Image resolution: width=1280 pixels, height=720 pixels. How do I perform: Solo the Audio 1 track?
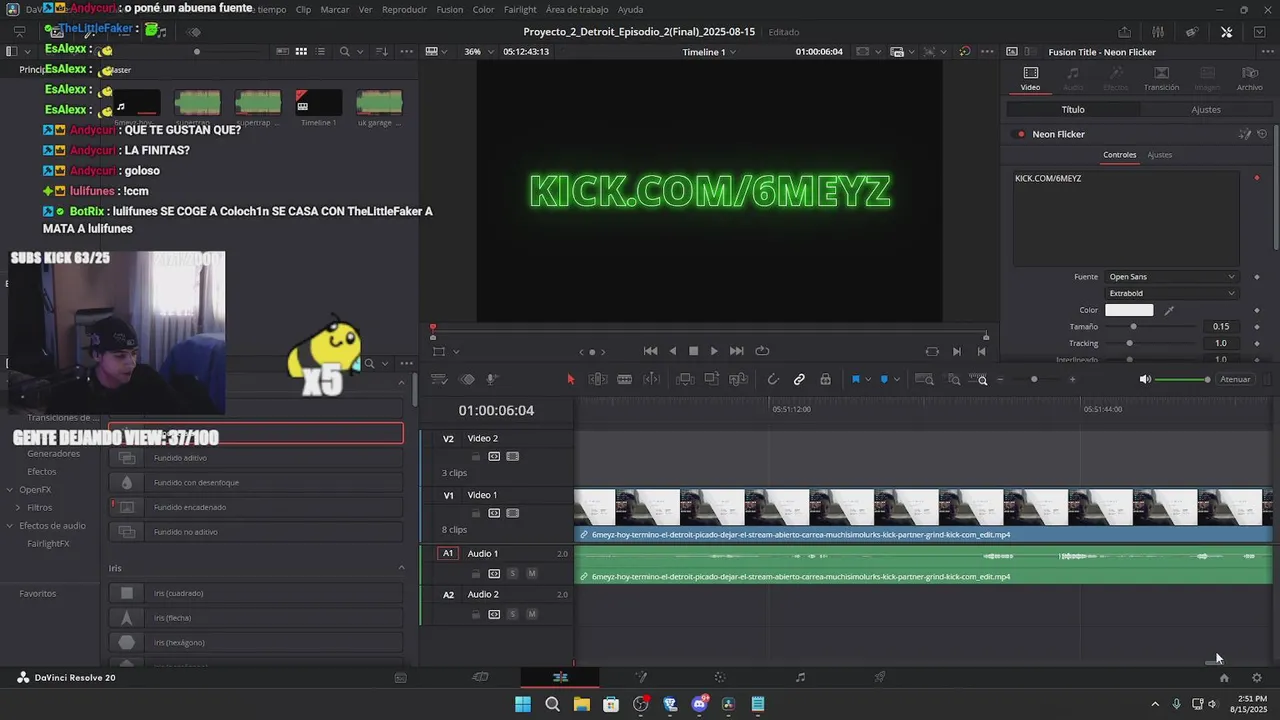(x=513, y=573)
